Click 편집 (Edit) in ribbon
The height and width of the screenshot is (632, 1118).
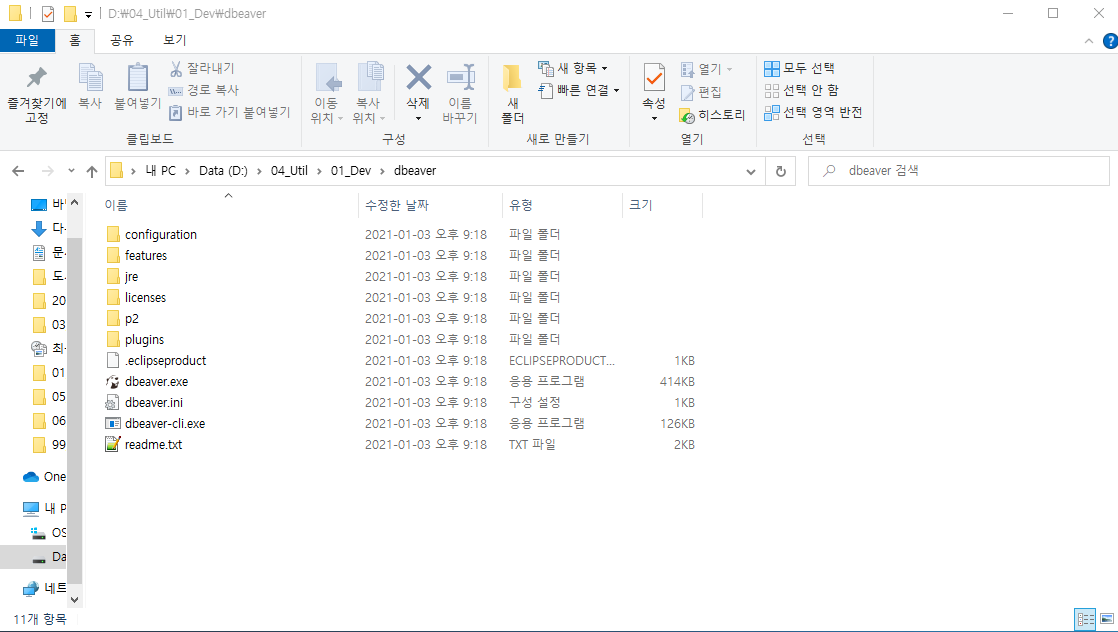pyautogui.click(x=702, y=93)
